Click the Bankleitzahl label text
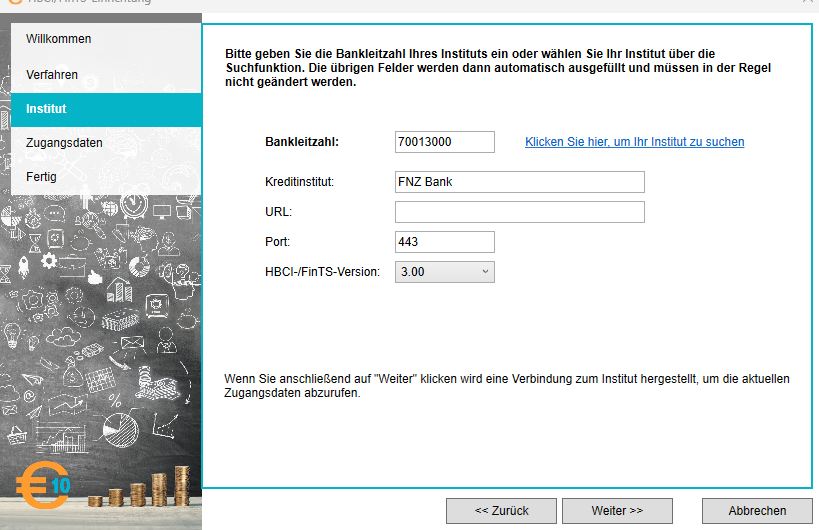The width and height of the screenshot is (819, 530). [302, 142]
